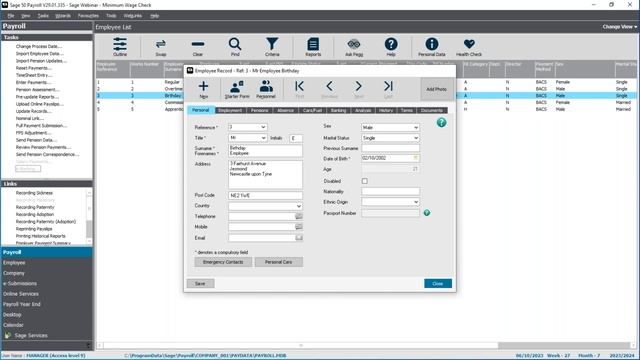Click the Email send icon
This screenshot has width=640, height=360.
pos(299,238)
